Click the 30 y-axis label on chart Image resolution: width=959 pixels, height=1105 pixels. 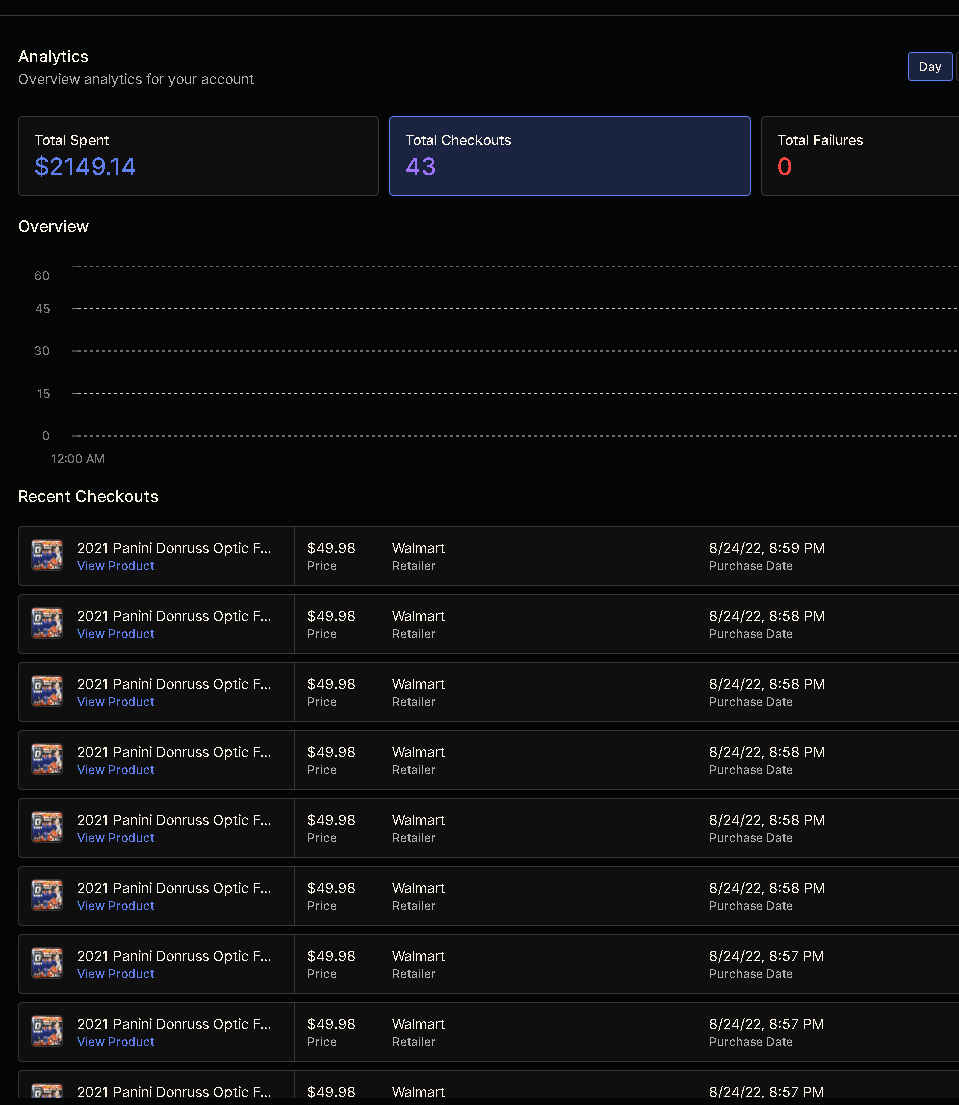[42, 351]
